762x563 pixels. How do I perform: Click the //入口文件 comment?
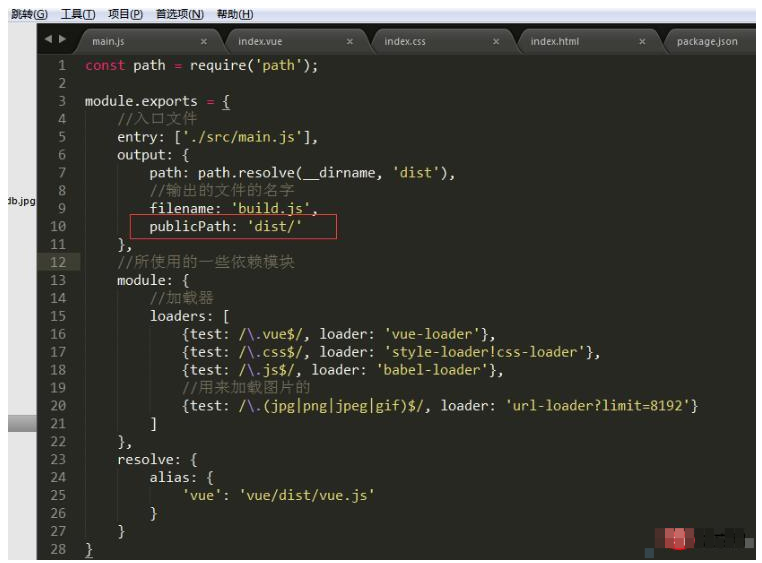[x=157, y=119]
